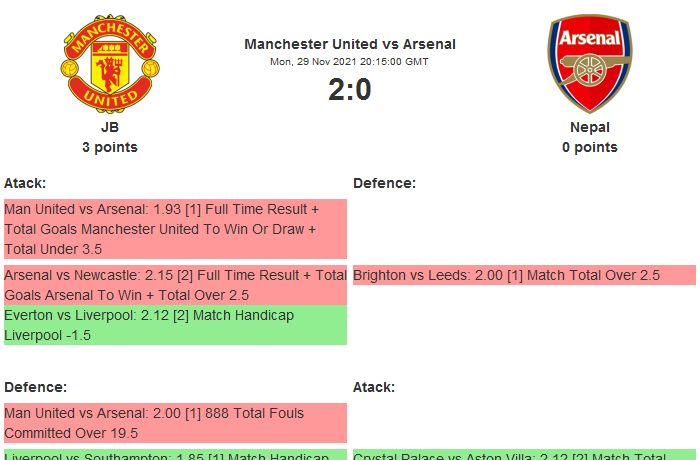The width and height of the screenshot is (700, 460).
Task: Click the lower left Defence section heading
Action: pos(35,387)
